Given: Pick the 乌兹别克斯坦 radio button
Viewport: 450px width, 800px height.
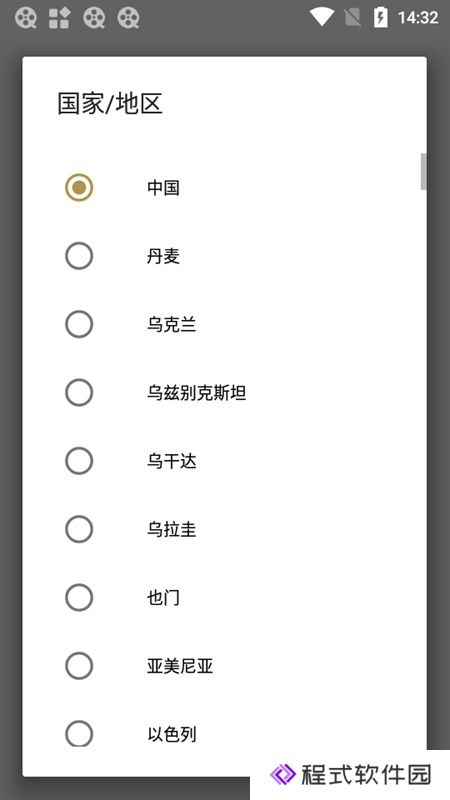Looking at the screenshot, I should (79, 393).
